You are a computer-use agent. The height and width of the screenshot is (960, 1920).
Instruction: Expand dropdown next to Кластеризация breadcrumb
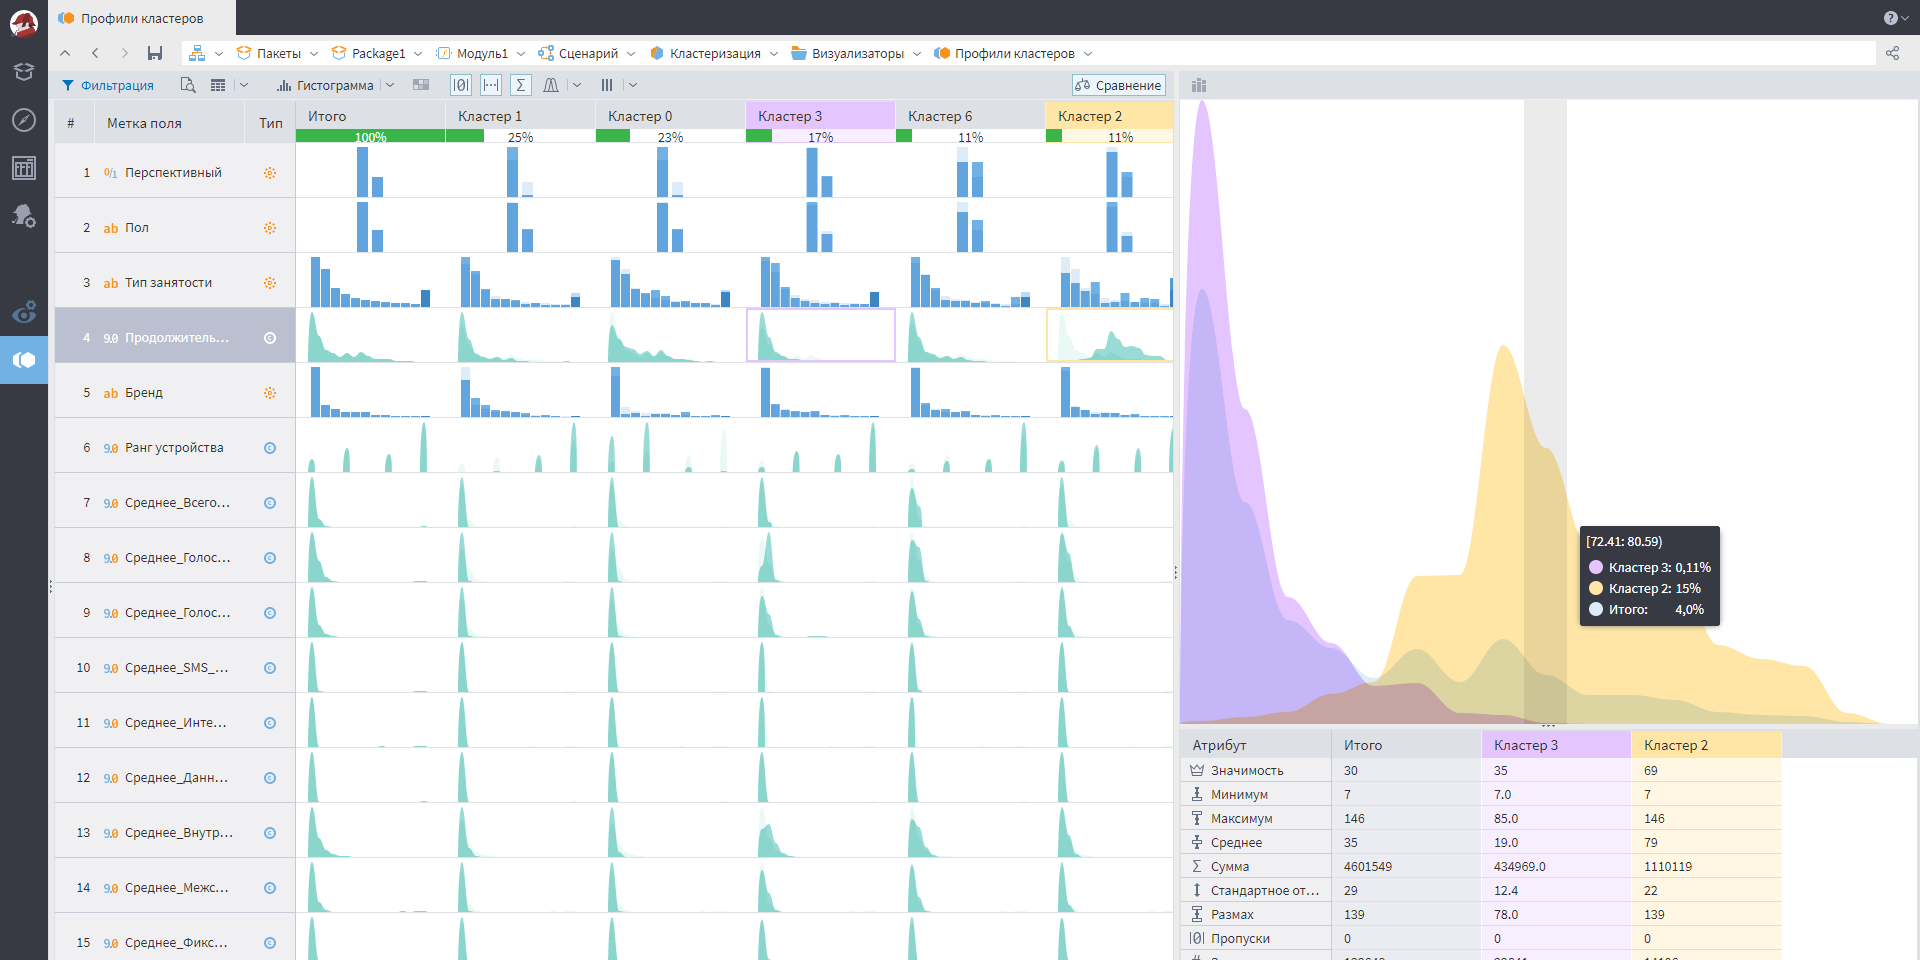(x=774, y=54)
